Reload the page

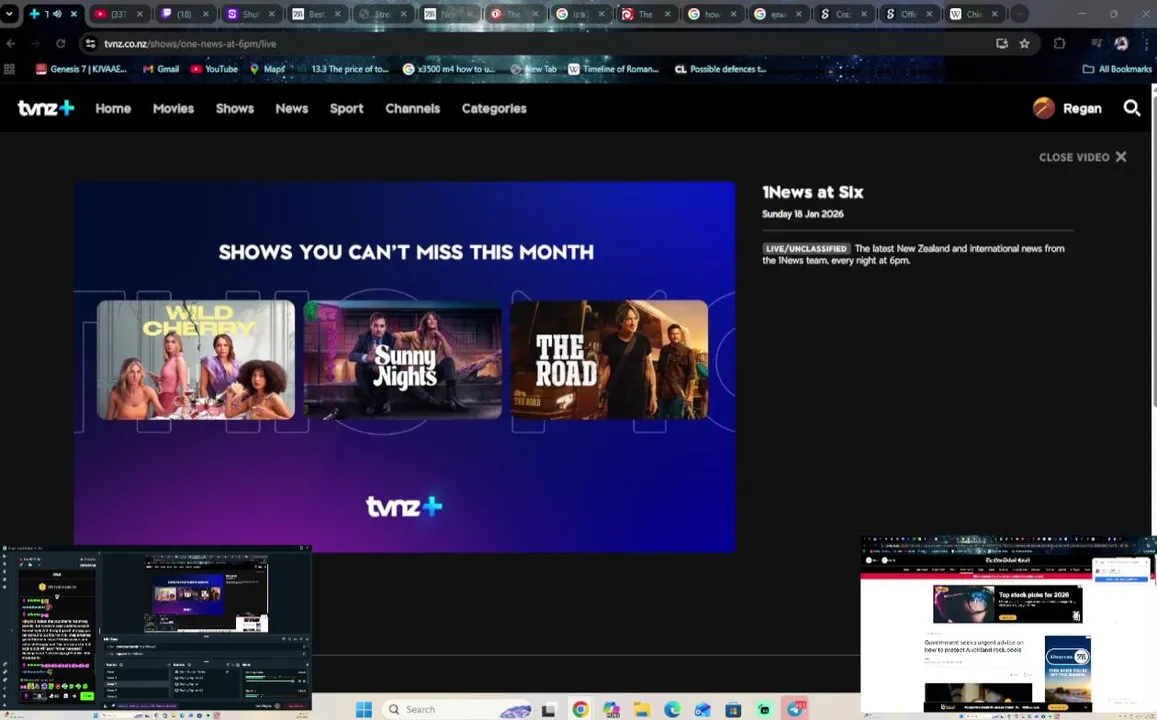(61, 44)
